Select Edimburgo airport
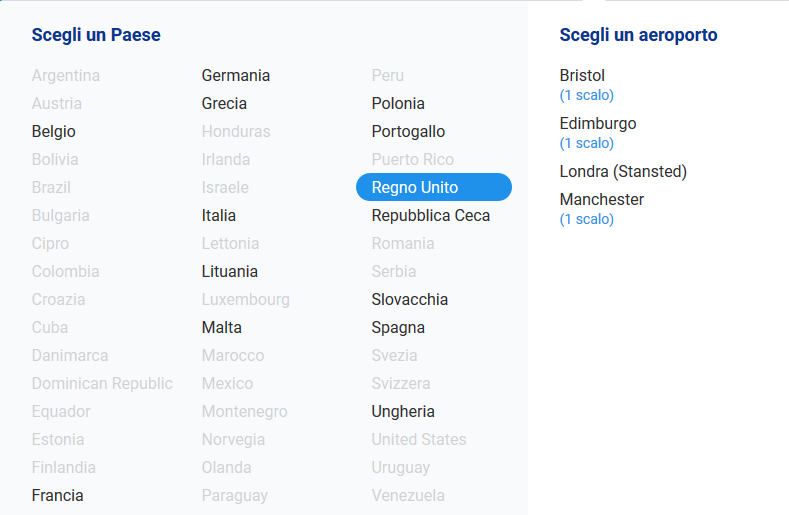 [x=598, y=124]
